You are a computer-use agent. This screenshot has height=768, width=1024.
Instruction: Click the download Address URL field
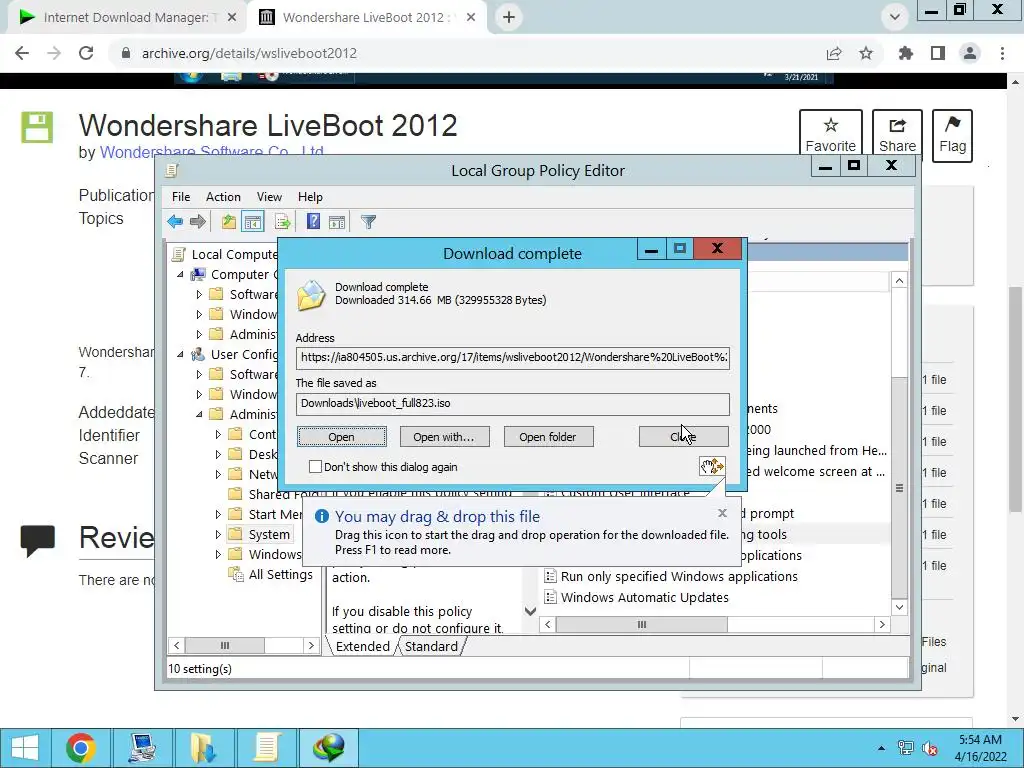[512, 357]
